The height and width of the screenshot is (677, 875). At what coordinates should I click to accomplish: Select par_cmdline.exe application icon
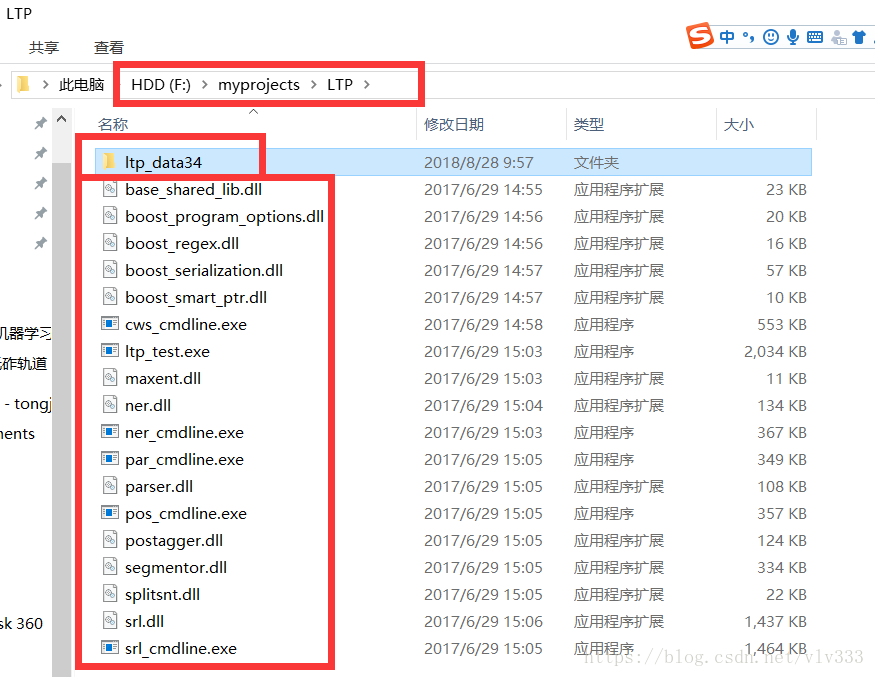click(x=110, y=459)
